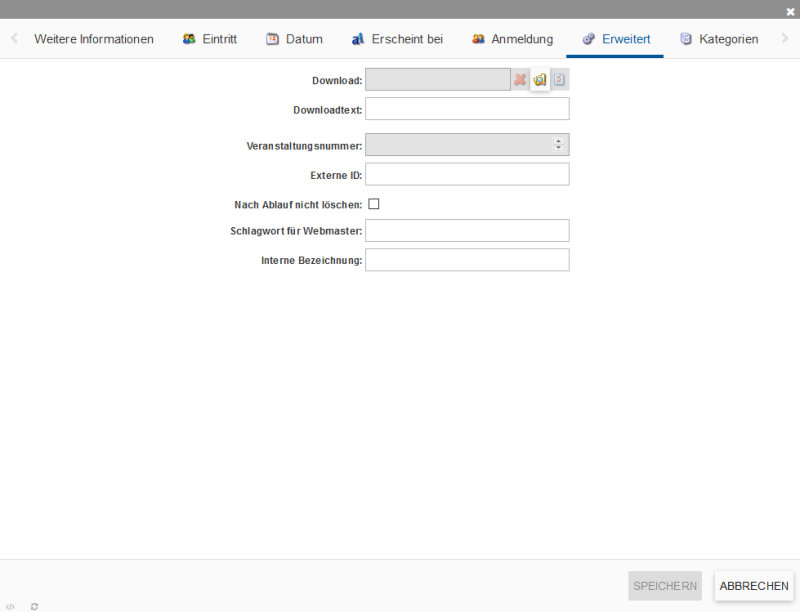Image resolution: width=800 pixels, height=612 pixels.
Task: Close the dialog with the top-right X
Action: [x=790, y=11]
